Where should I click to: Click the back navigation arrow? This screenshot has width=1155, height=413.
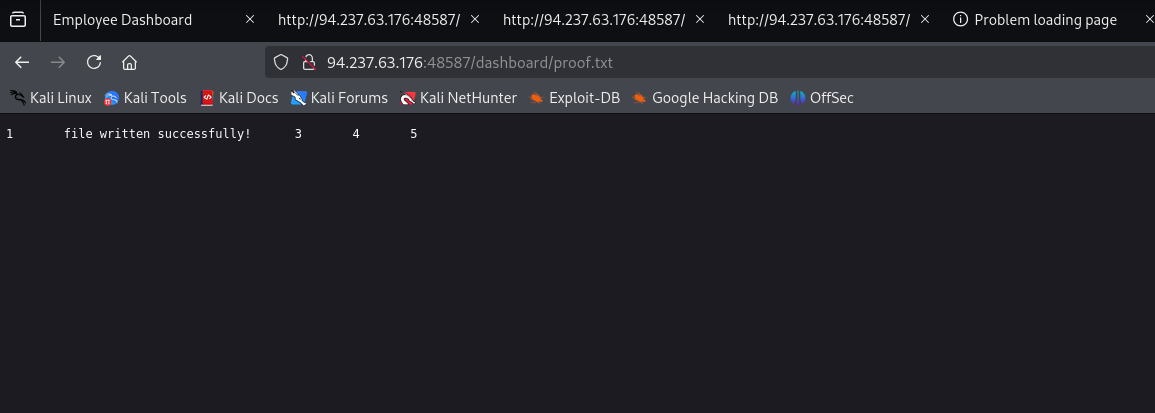(x=22, y=62)
